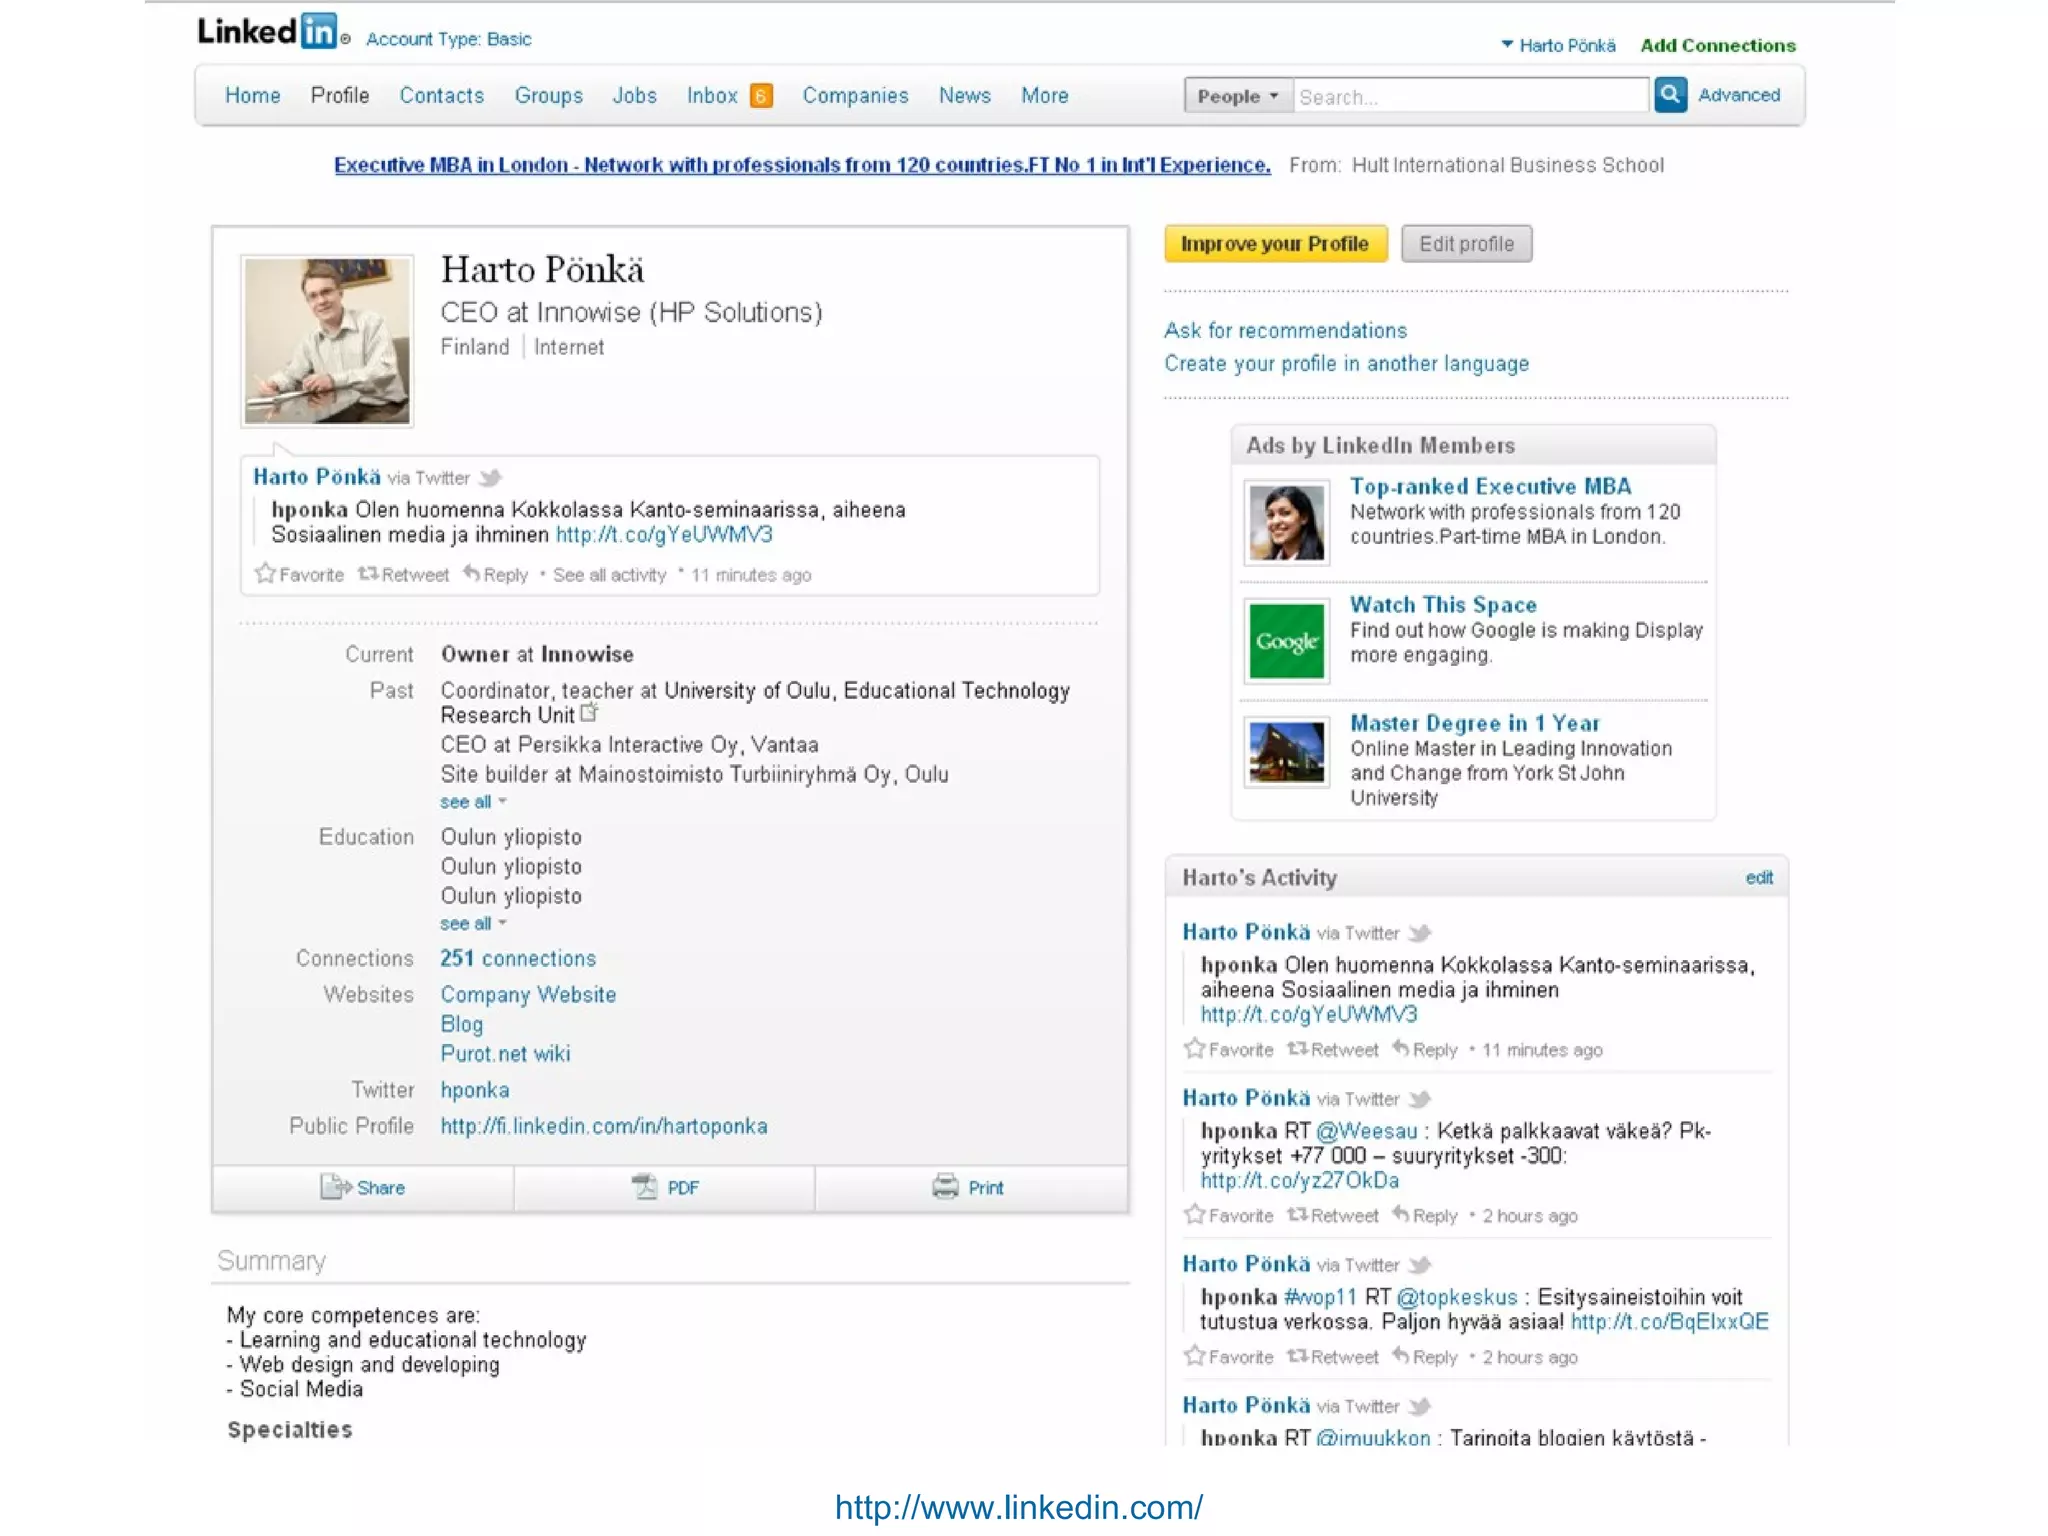Click the @topkeskus mention link
This screenshot has width=2048, height=1536.
pos(1456,1297)
